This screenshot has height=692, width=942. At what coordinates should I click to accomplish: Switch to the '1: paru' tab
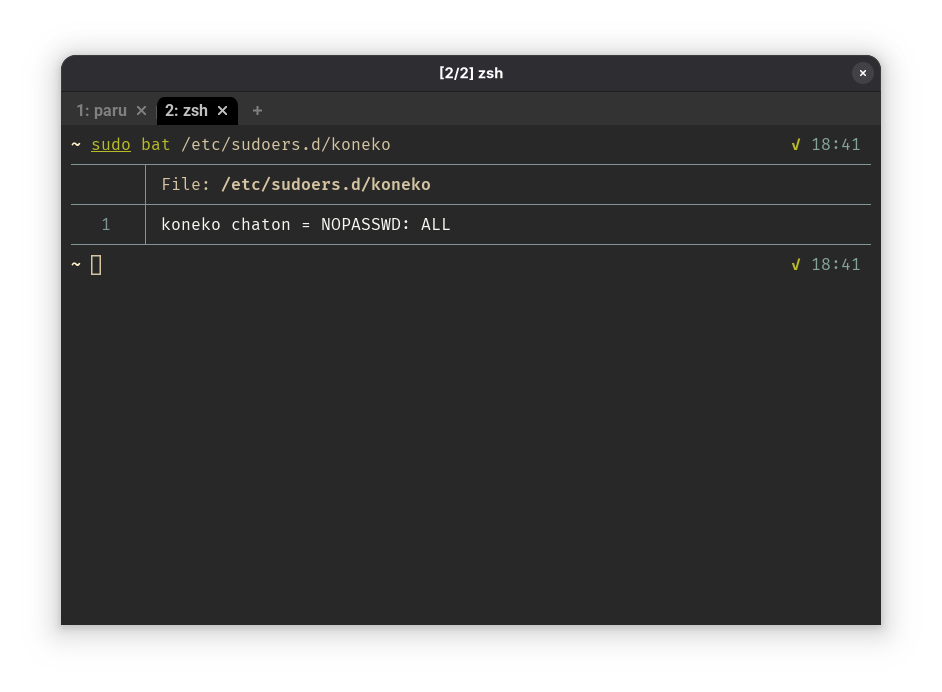pyautogui.click(x=102, y=111)
